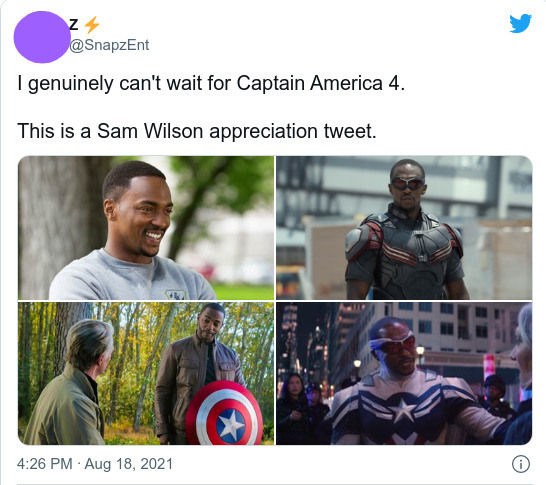Click the man in the brown leather jacket
This screenshot has width=546, height=485.
[199, 373]
